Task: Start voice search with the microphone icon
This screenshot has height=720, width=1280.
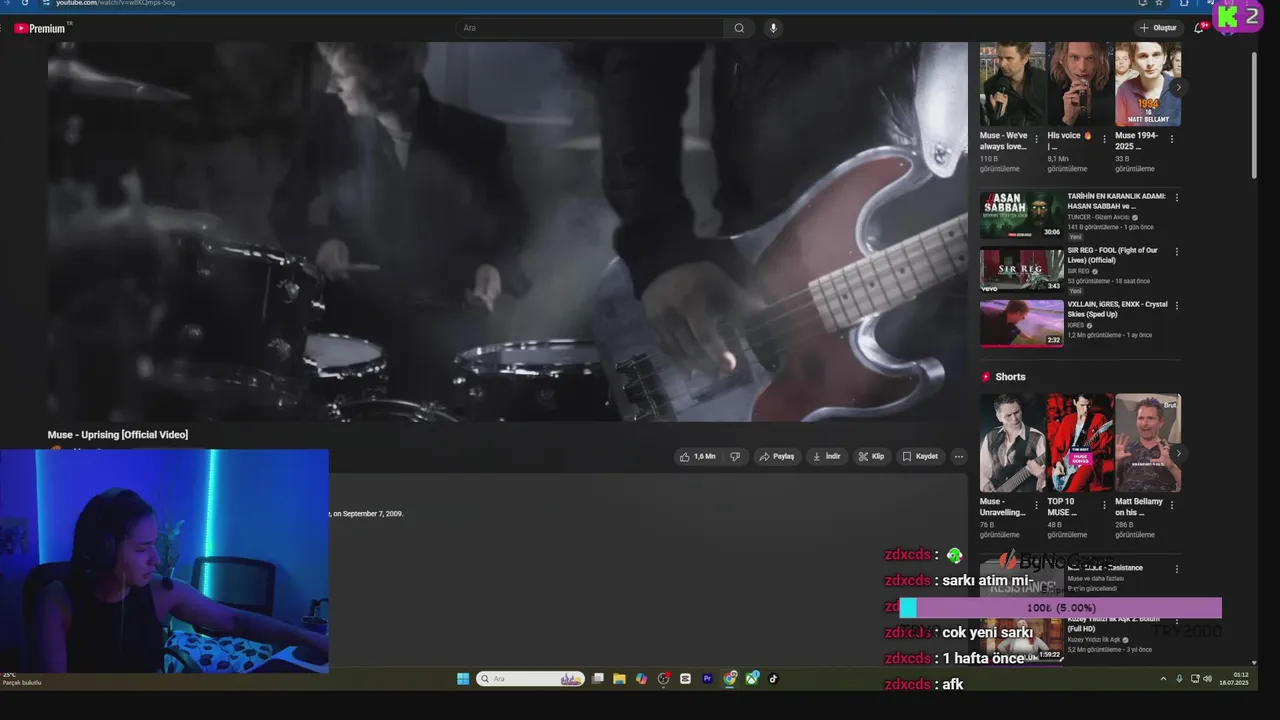Action: point(773,28)
